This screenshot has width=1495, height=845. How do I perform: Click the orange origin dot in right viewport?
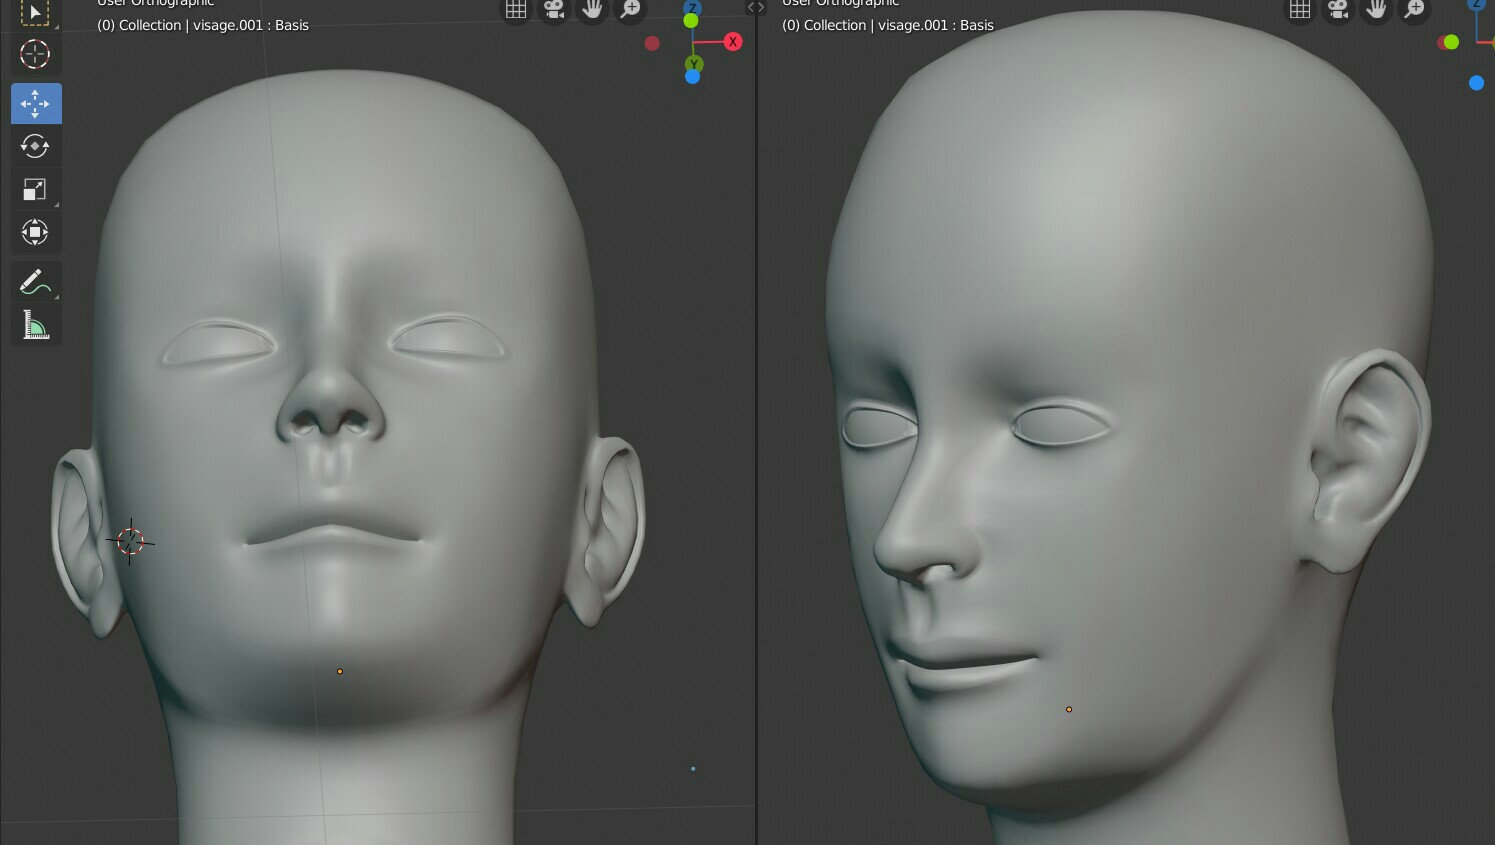(x=1069, y=709)
